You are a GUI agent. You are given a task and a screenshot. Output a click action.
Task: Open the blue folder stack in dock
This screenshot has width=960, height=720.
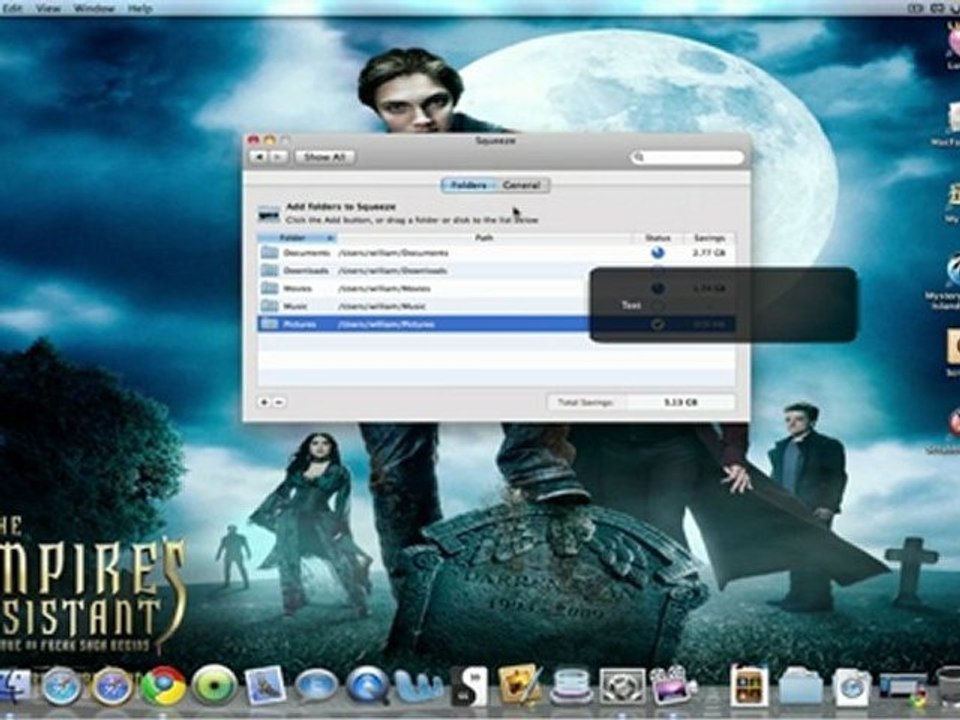800,687
